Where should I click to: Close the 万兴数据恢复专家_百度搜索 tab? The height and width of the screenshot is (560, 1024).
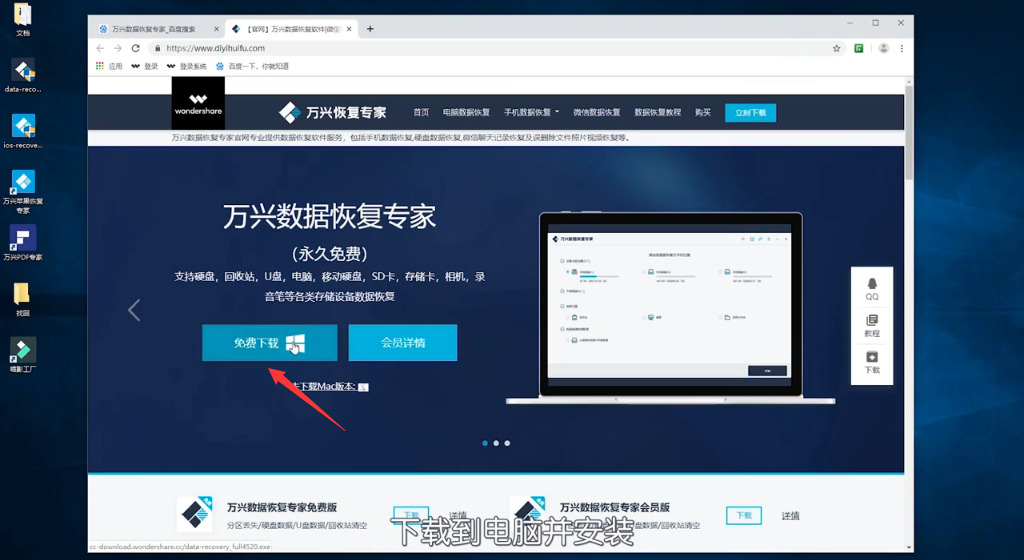pos(216,29)
